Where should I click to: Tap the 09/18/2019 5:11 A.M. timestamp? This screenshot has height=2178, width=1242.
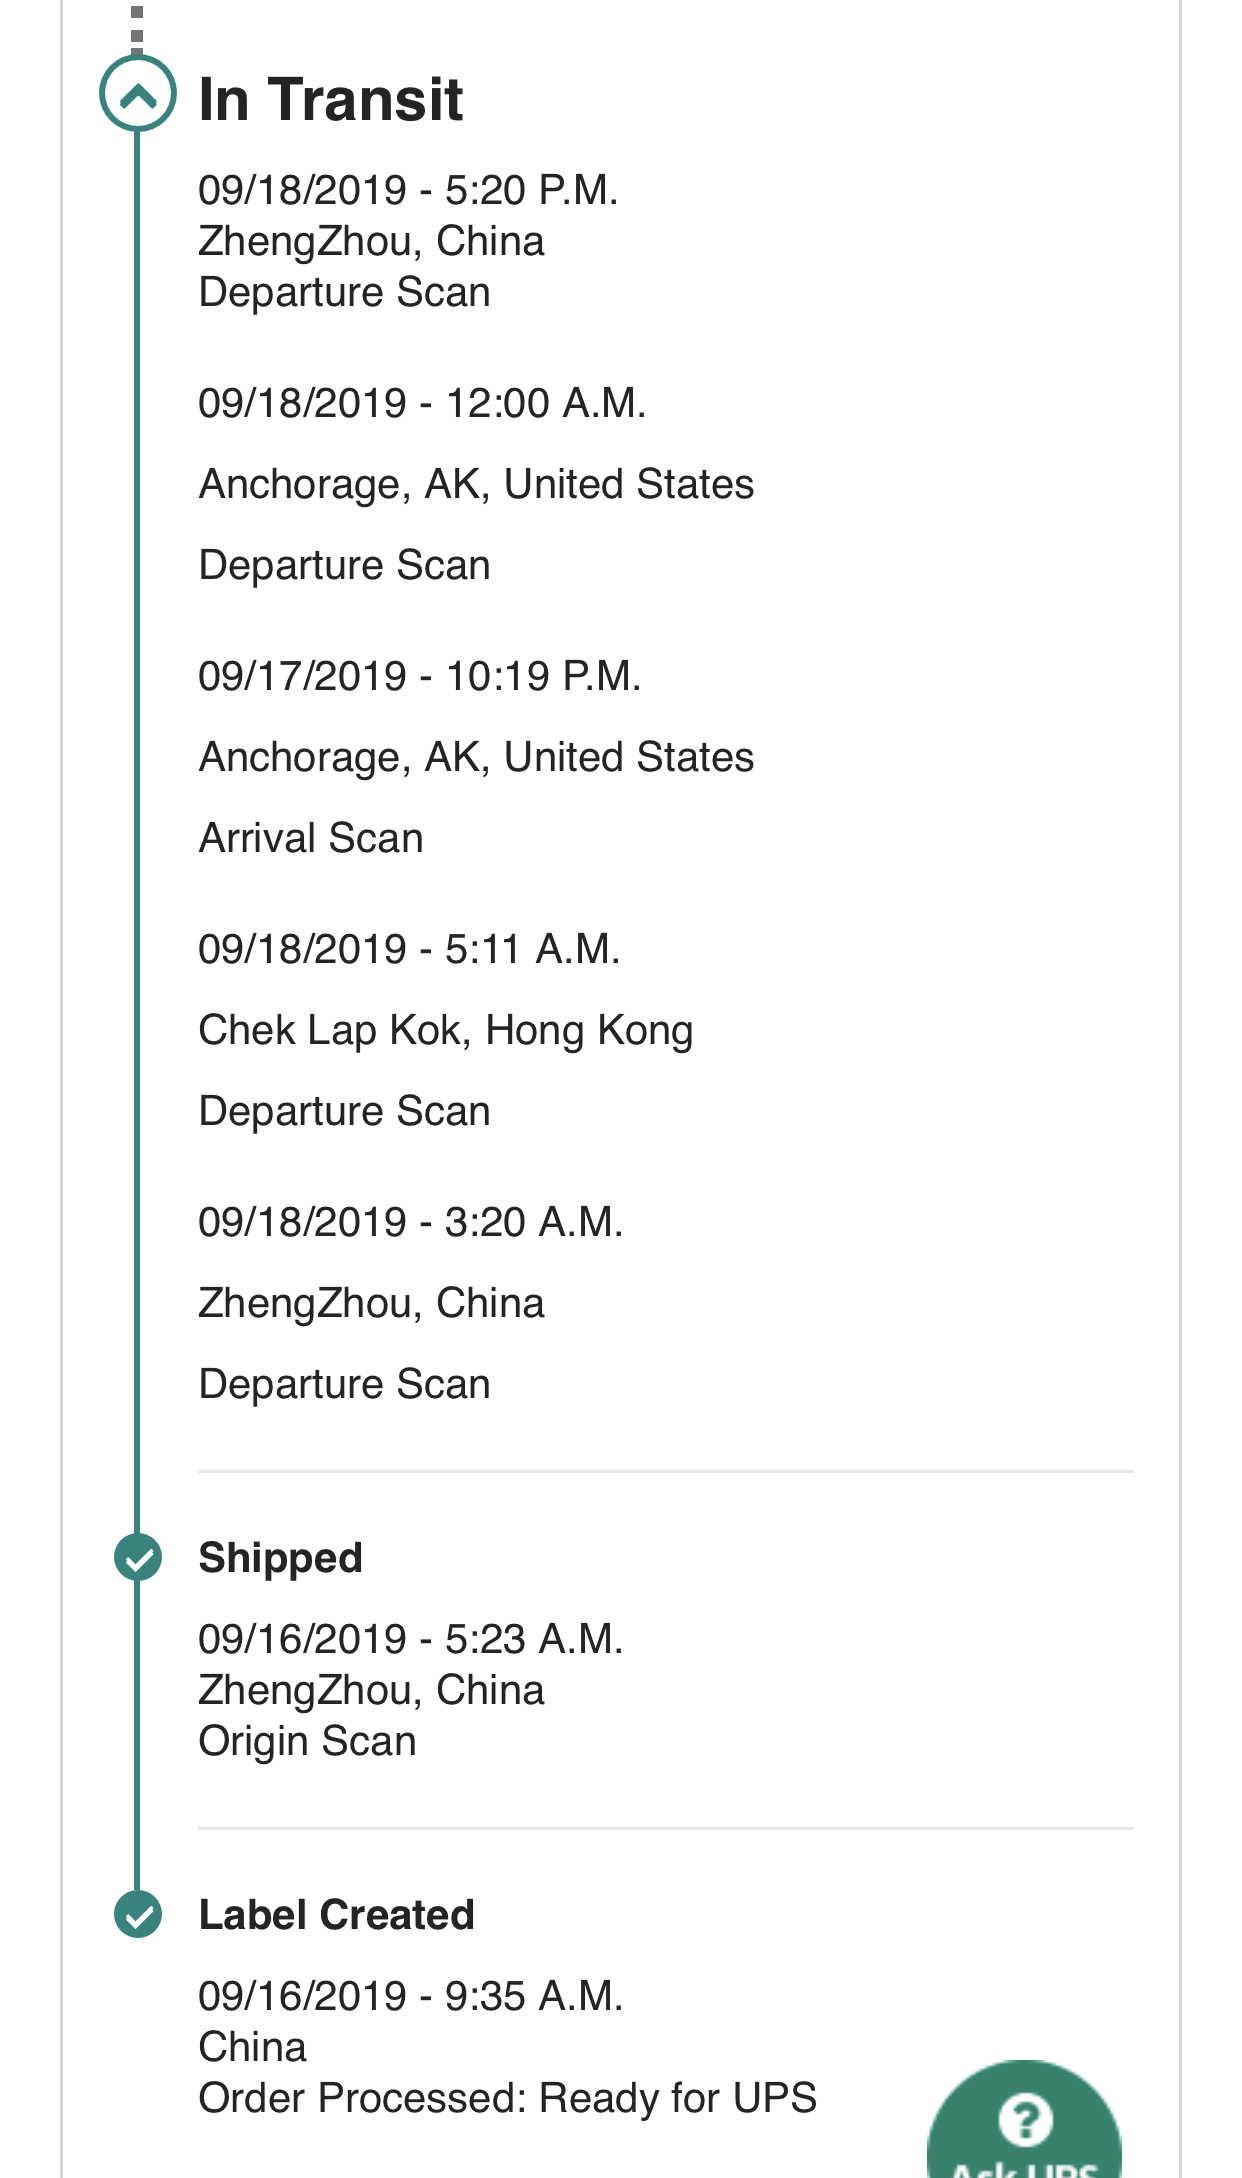coord(409,949)
